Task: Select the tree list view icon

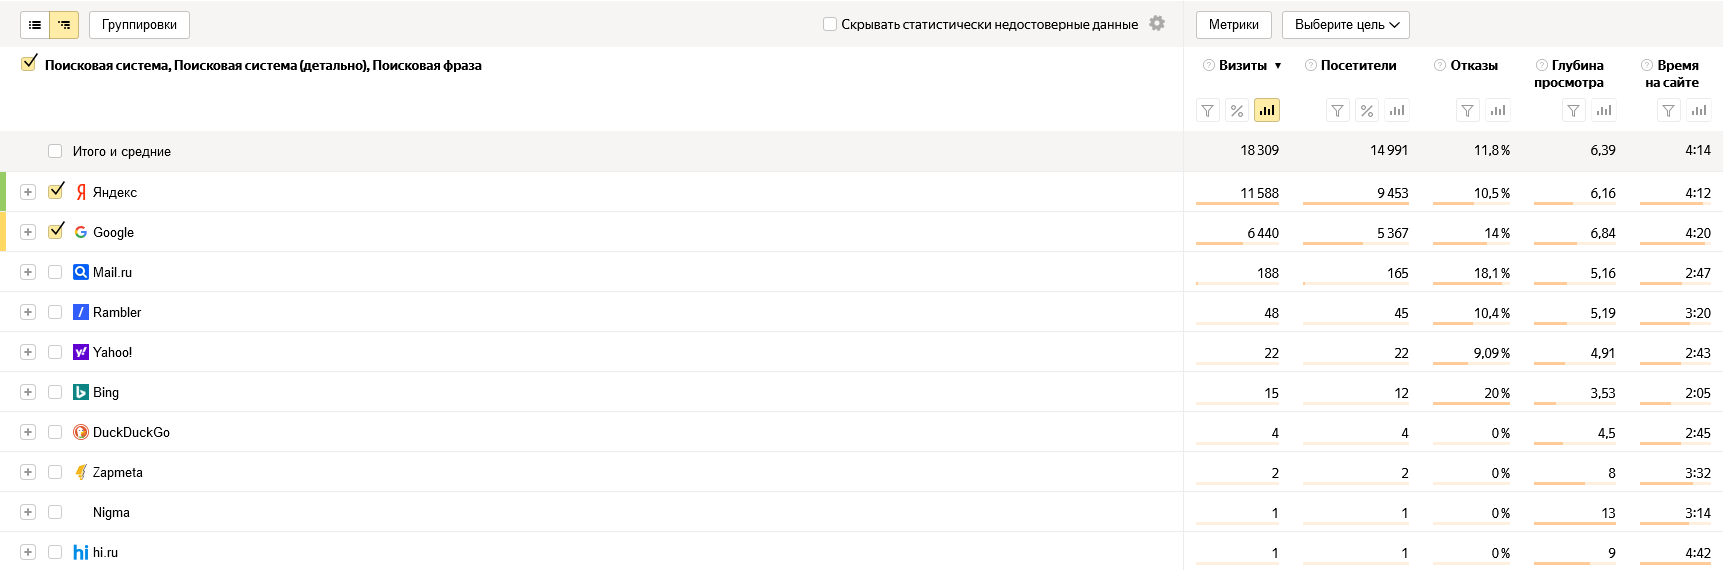Action: pos(64,25)
